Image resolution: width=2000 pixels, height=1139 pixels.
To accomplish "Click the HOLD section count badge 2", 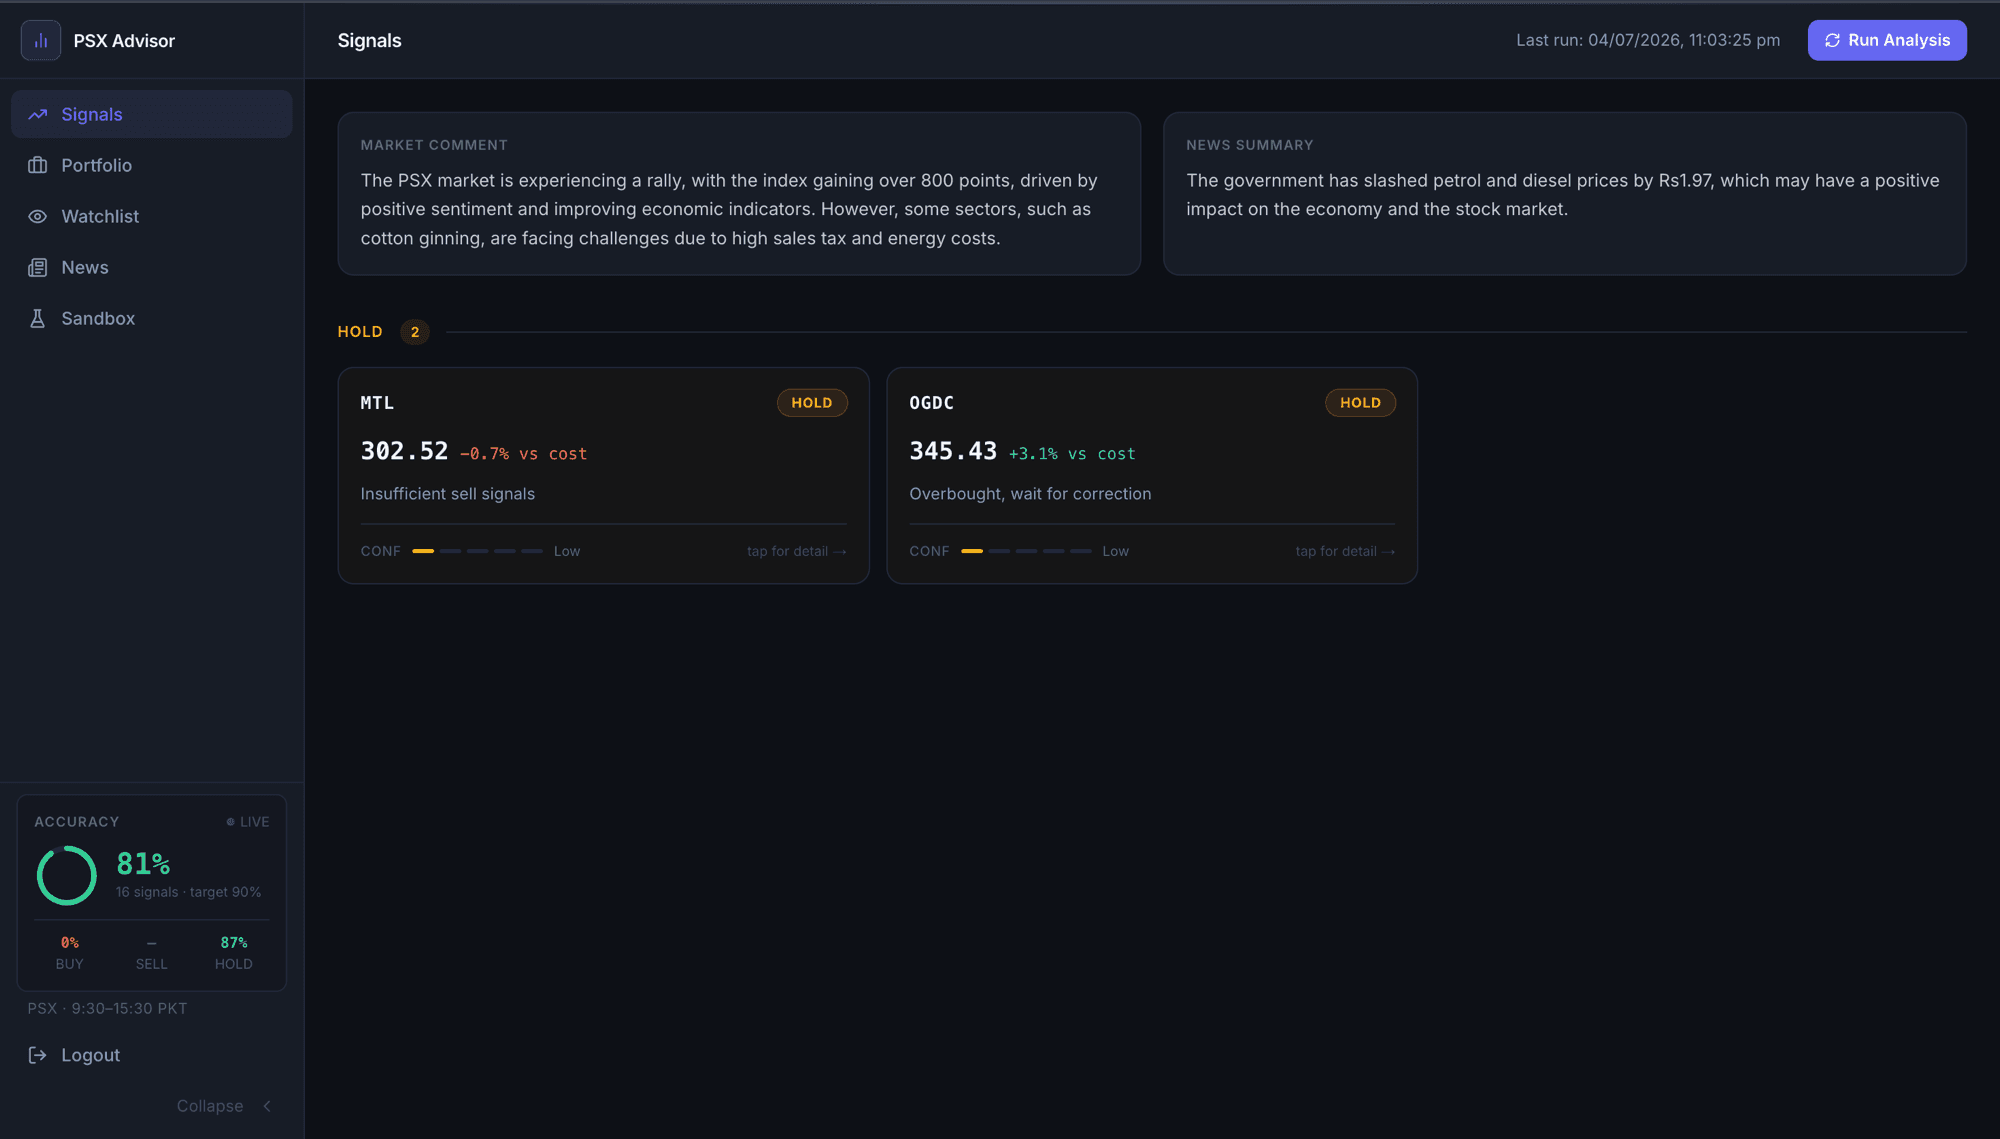I will (x=415, y=332).
